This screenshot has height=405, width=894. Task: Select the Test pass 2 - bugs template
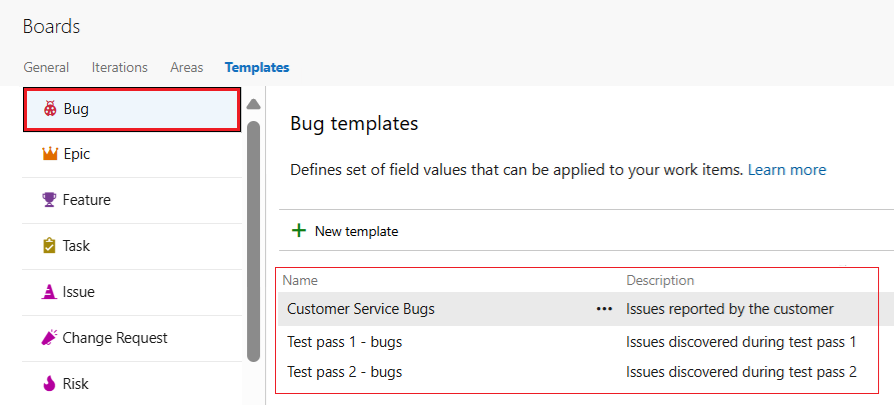coord(344,372)
